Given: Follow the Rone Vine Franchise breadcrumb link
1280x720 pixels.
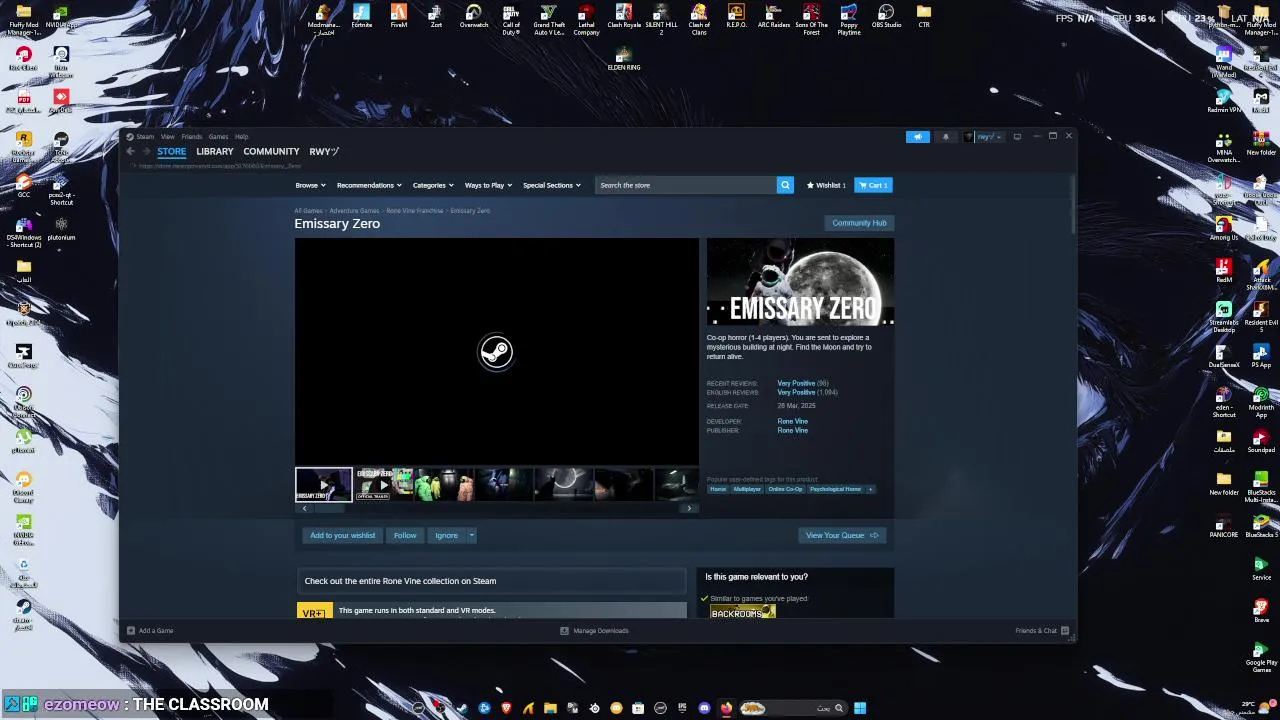Looking at the screenshot, I should (414, 211).
